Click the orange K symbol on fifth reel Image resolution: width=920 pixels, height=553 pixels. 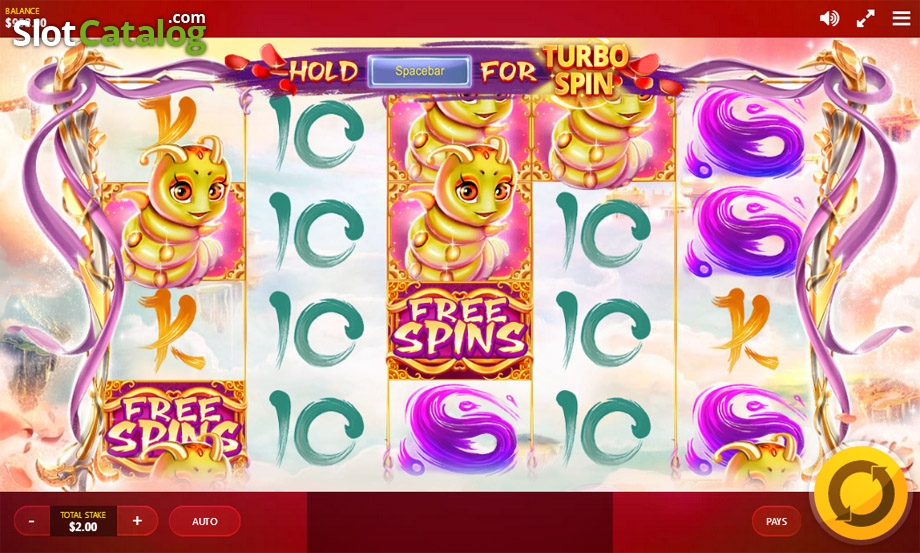point(746,329)
